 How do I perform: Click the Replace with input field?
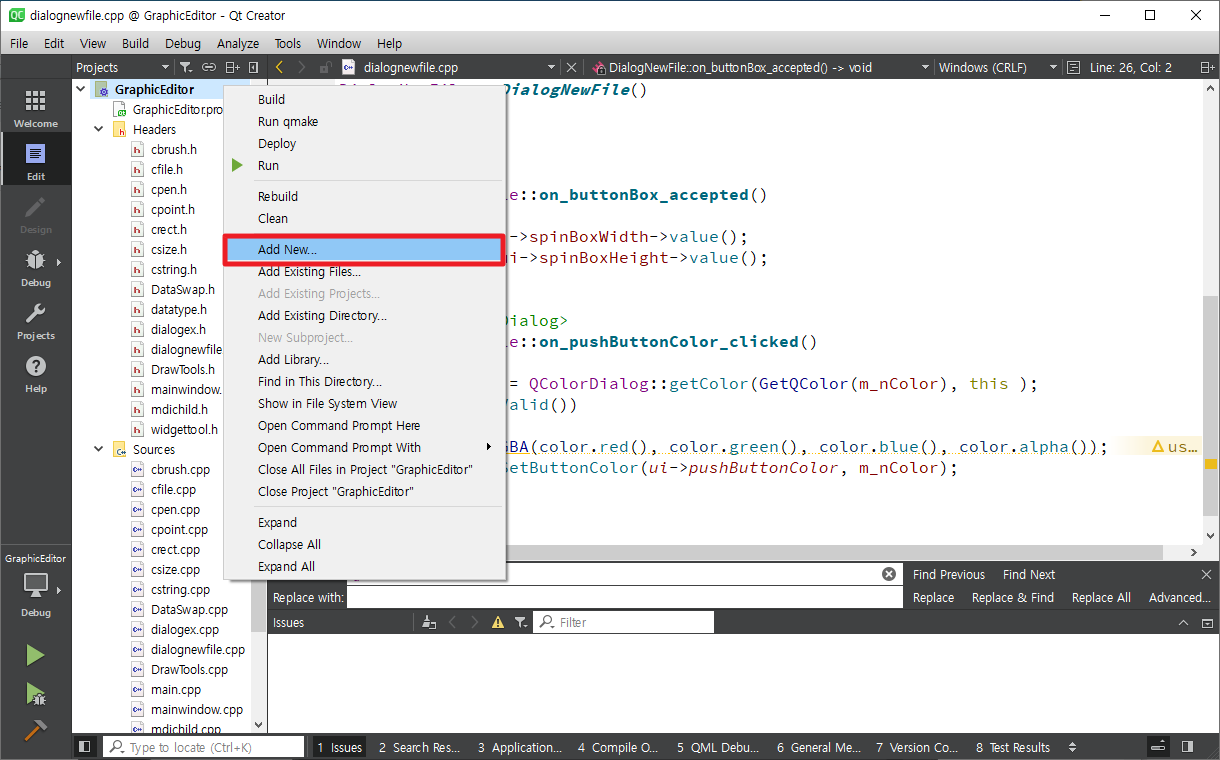click(x=625, y=597)
